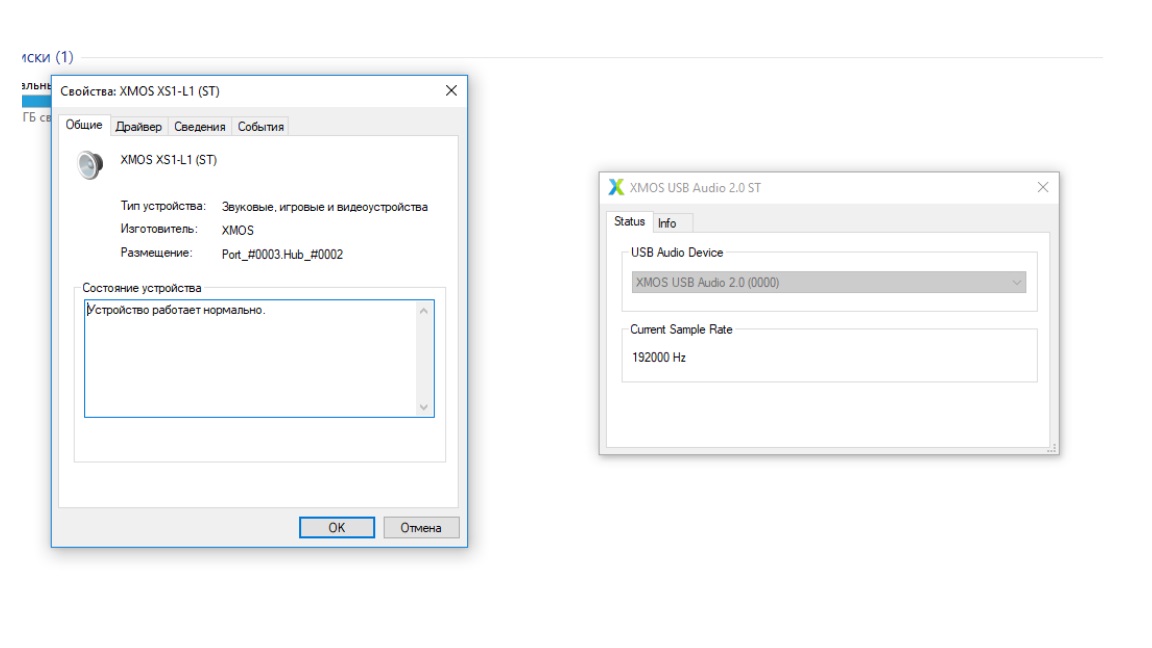This screenshot has height=648, width=1152.
Task: Click the Current Sample Rate label
Action: [681, 330]
